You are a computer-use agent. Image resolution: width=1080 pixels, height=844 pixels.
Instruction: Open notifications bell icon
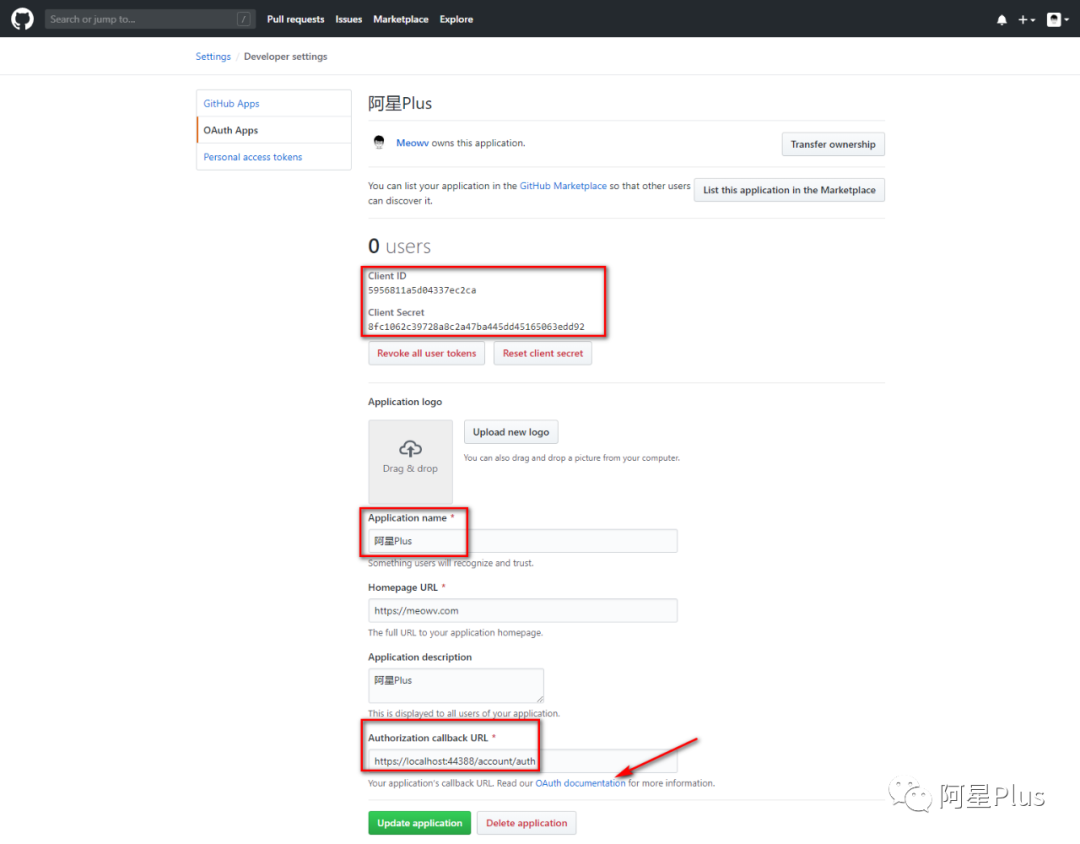(x=1001, y=19)
